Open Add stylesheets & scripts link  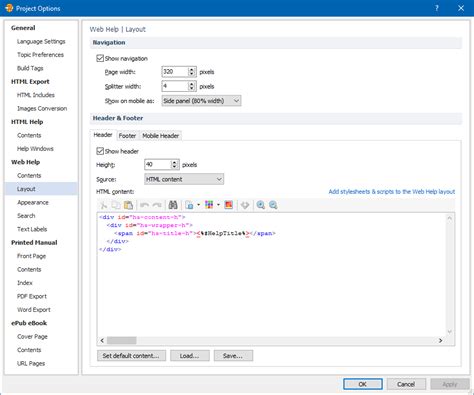(392, 192)
